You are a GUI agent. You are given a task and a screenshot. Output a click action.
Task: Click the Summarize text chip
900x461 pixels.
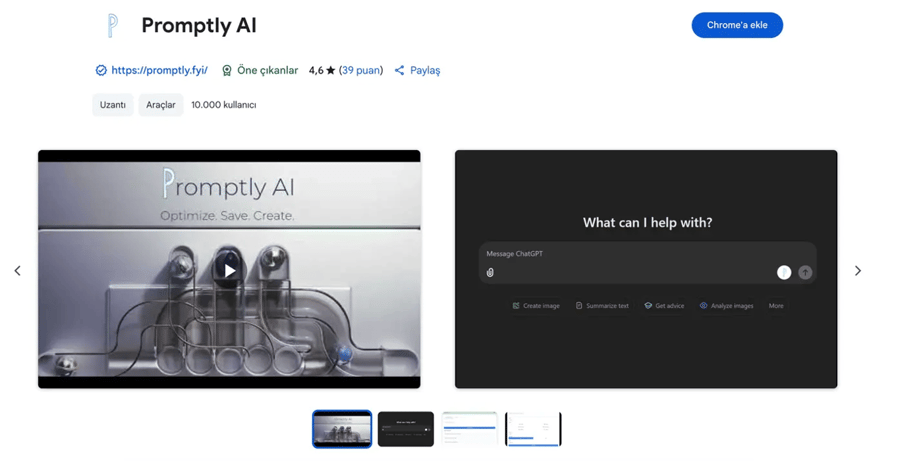click(x=602, y=306)
